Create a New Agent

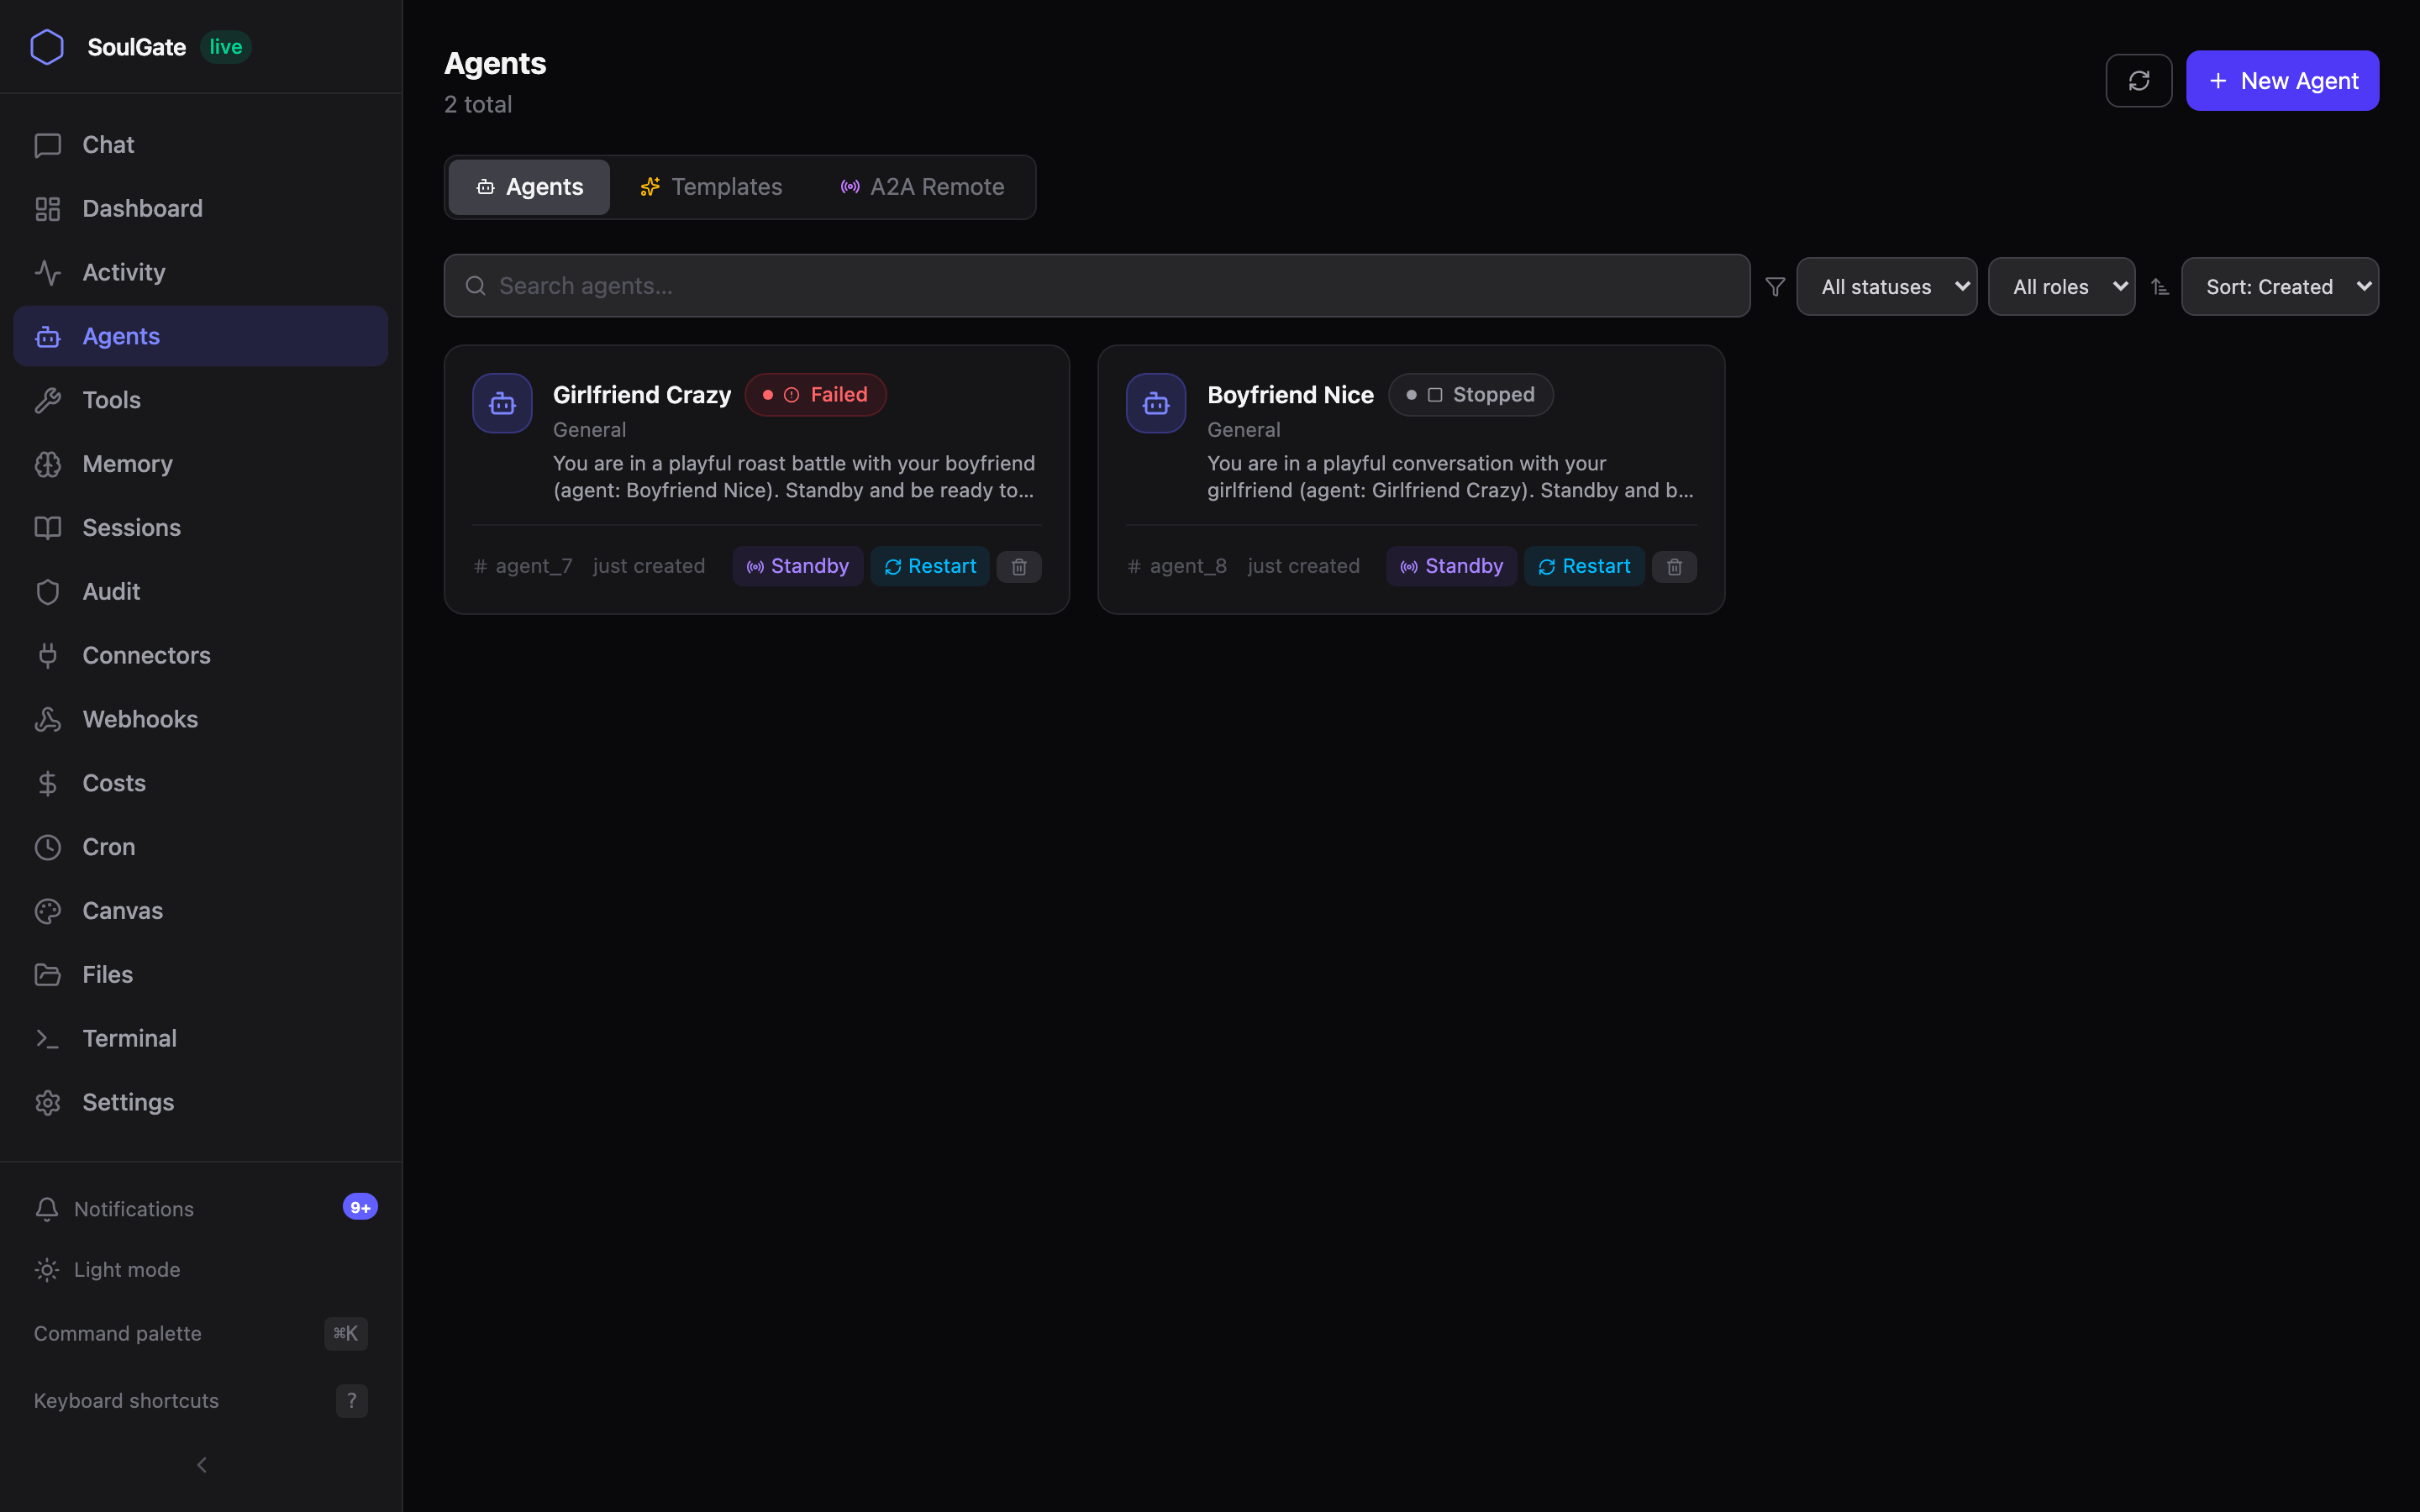[2282, 81]
